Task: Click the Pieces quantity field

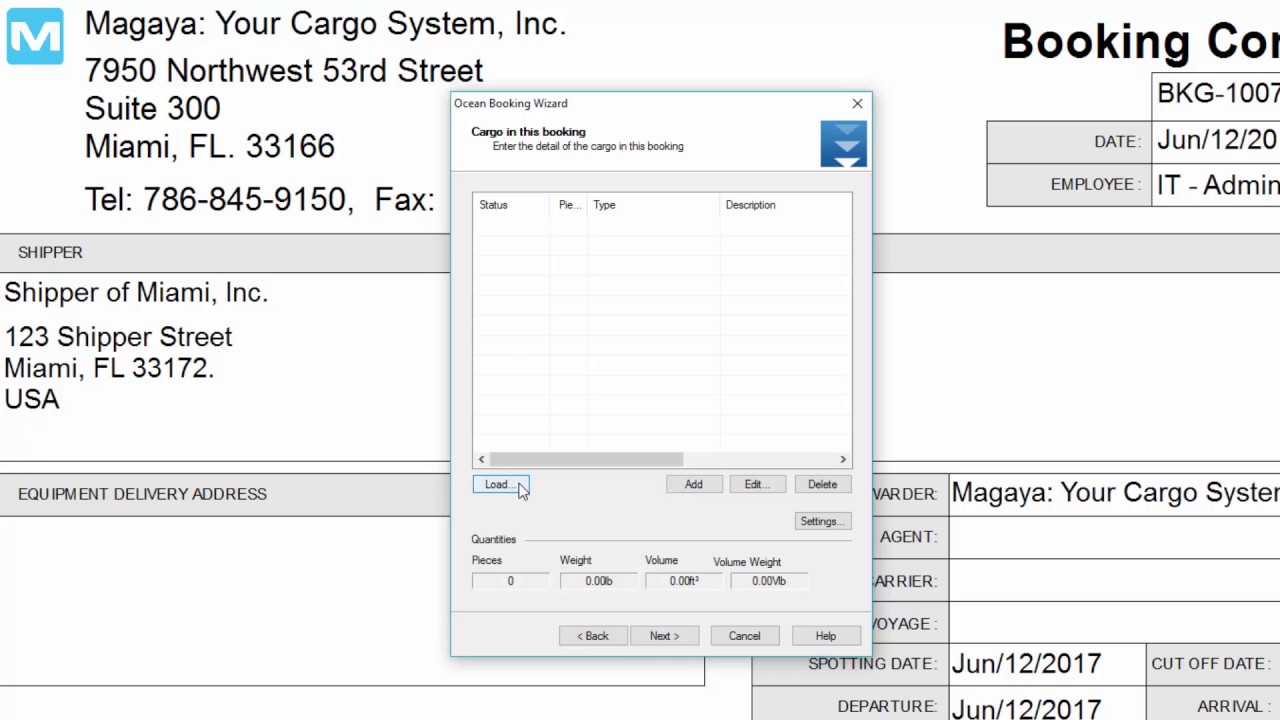Action: [510, 581]
